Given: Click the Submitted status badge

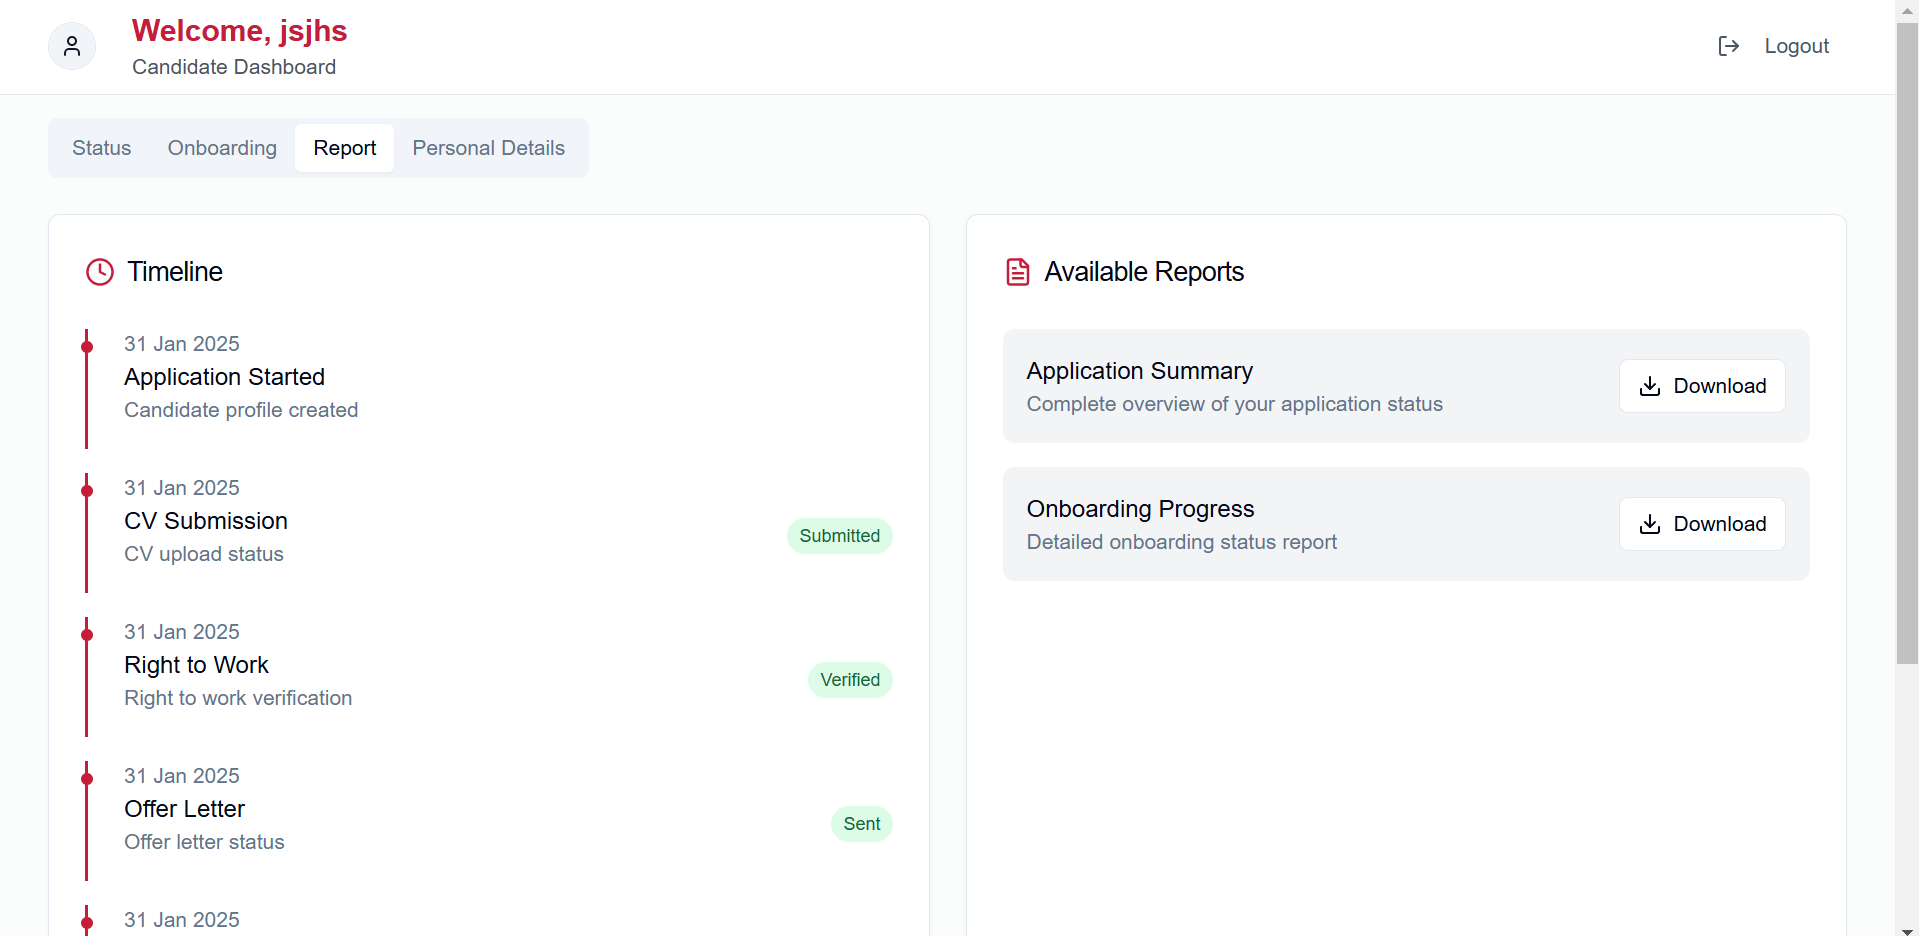Looking at the screenshot, I should pos(840,536).
